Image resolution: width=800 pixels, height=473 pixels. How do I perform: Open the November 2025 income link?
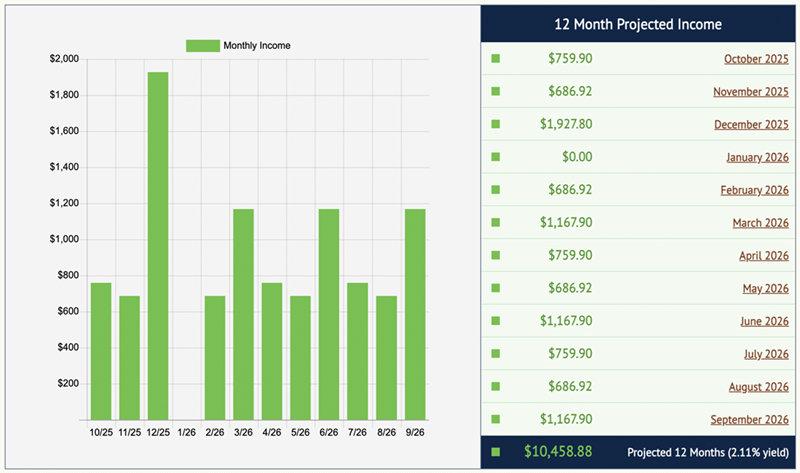click(x=750, y=92)
